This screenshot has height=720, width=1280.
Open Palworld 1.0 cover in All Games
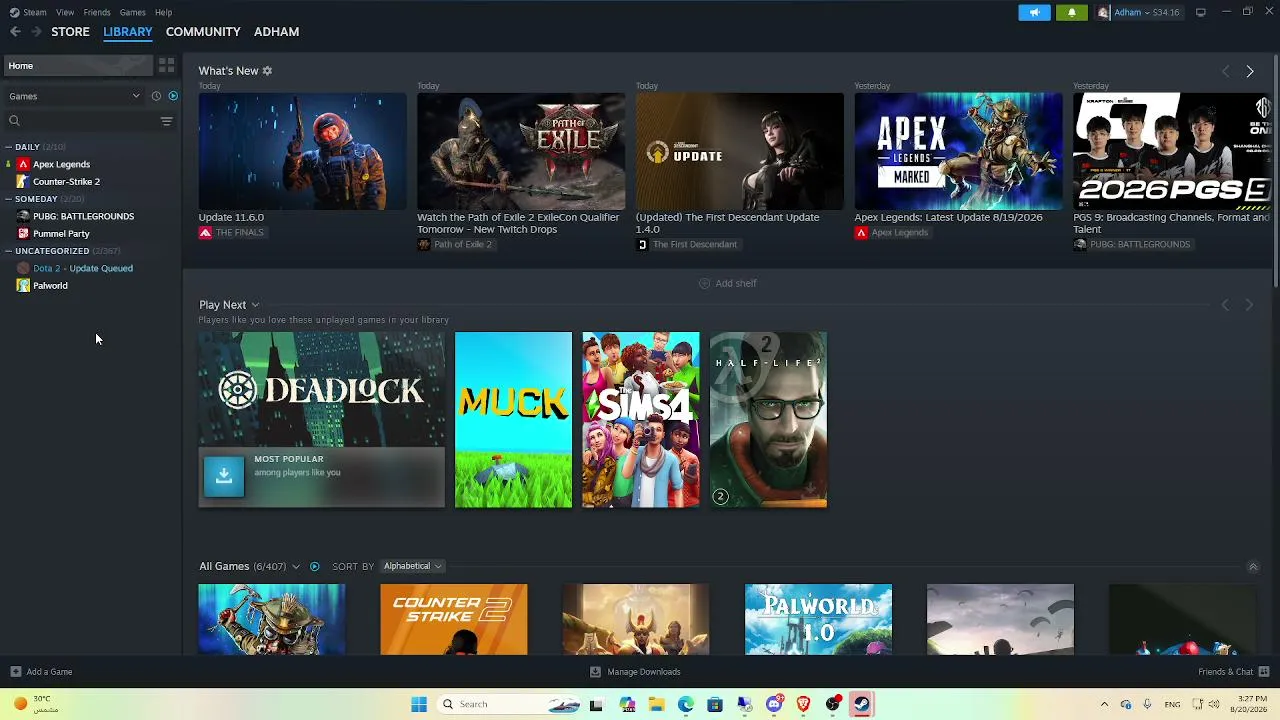pos(818,620)
